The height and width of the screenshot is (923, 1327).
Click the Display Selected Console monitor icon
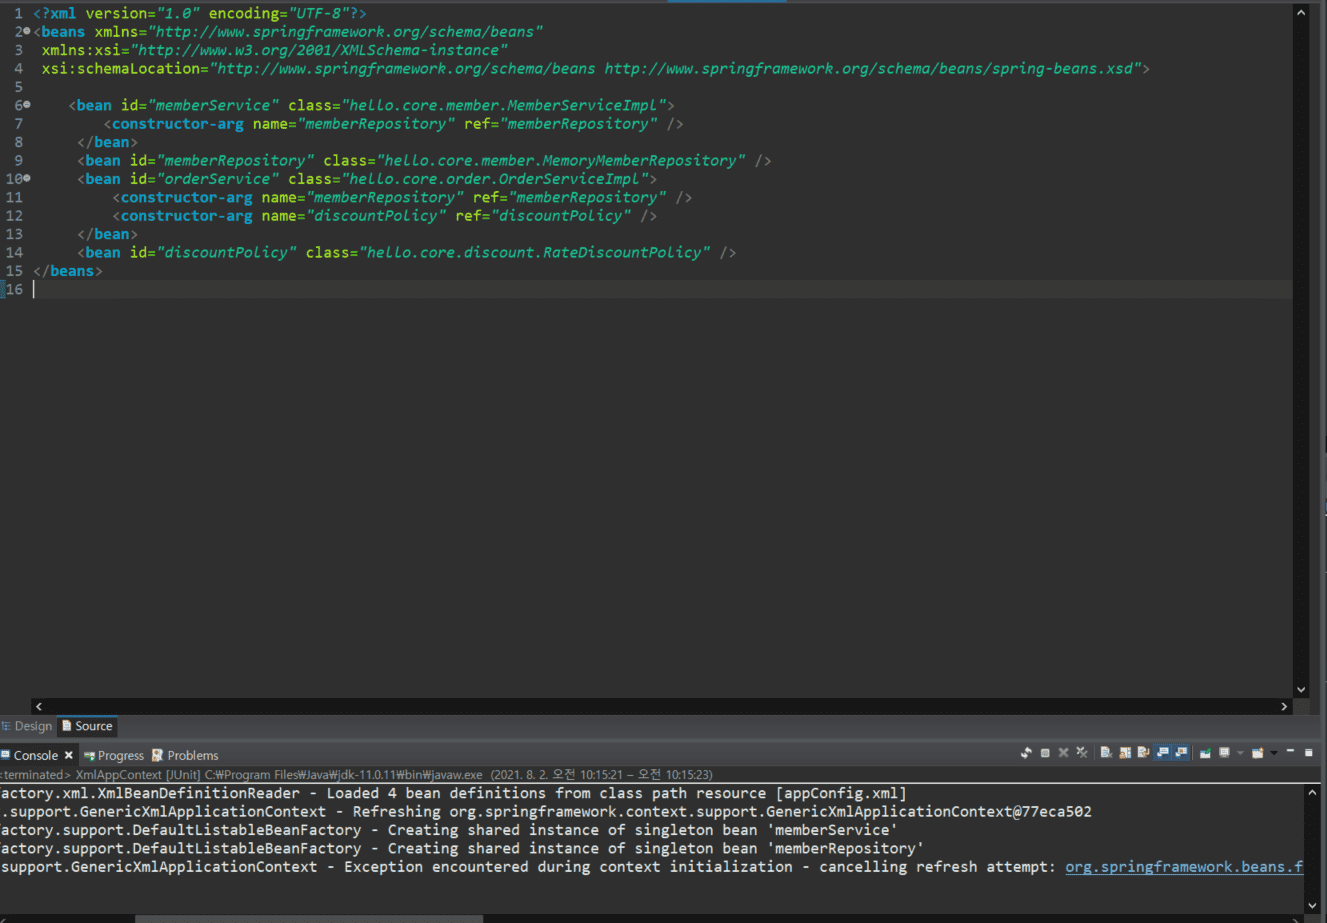[x=1224, y=753]
